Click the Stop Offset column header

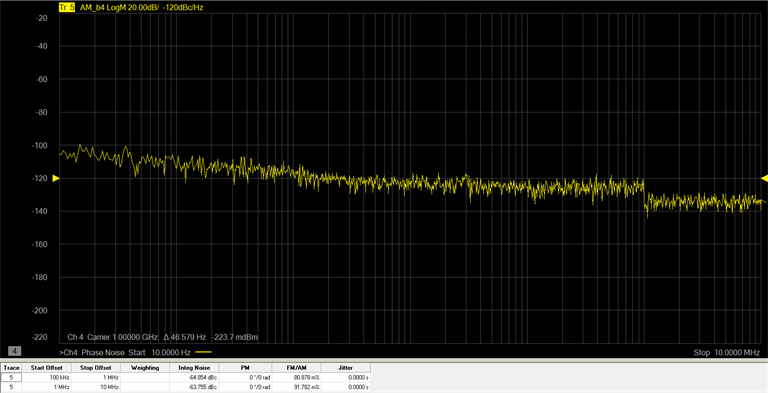[96, 368]
